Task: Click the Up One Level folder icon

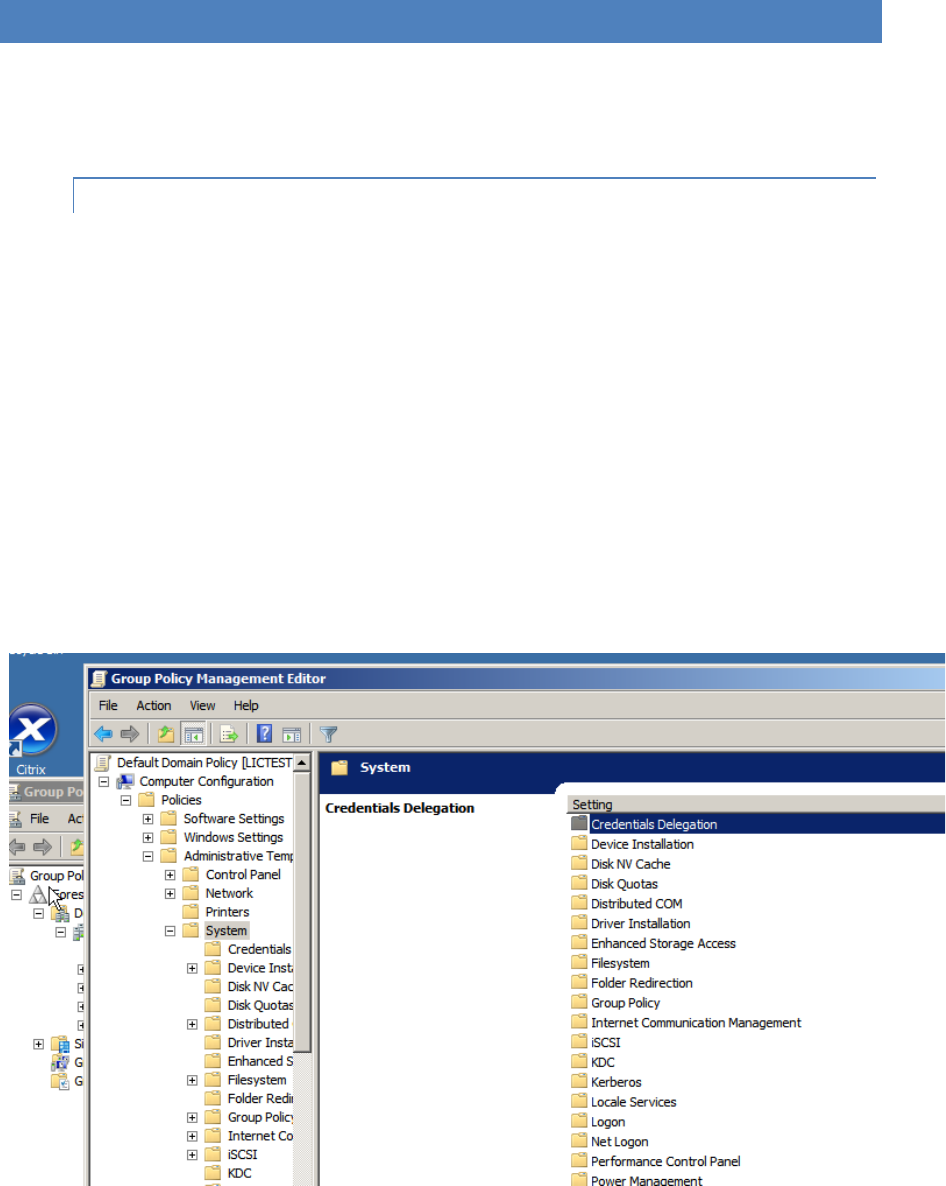Action: 166,734
